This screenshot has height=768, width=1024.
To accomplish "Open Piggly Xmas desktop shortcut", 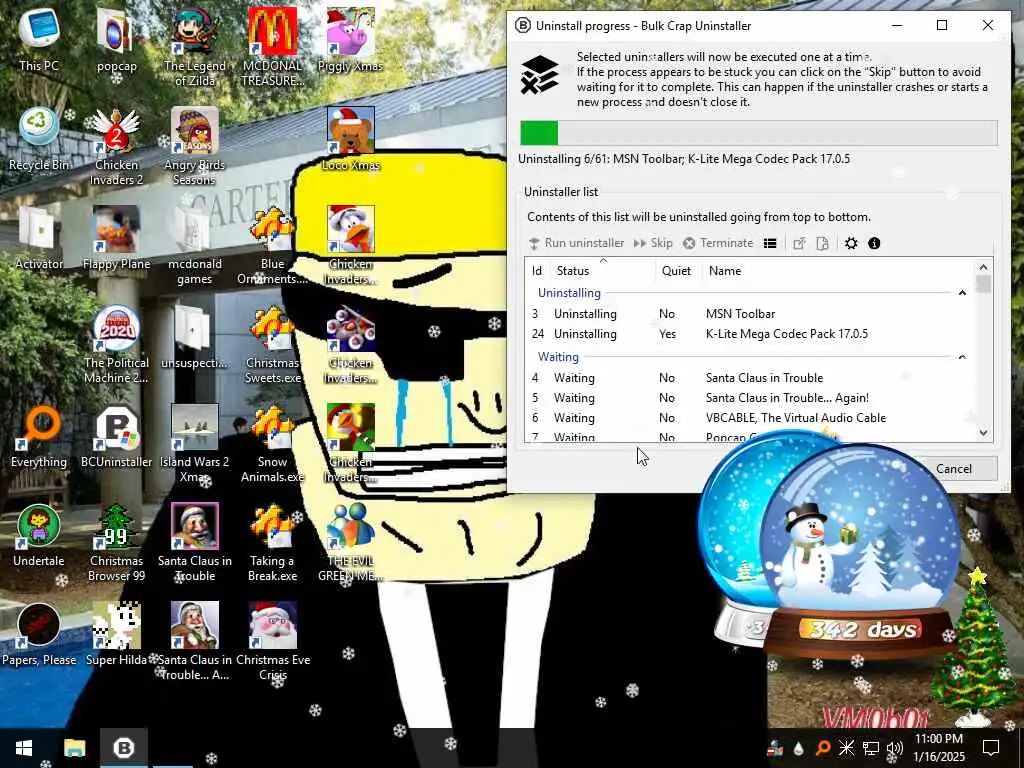I will click(351, 40).
